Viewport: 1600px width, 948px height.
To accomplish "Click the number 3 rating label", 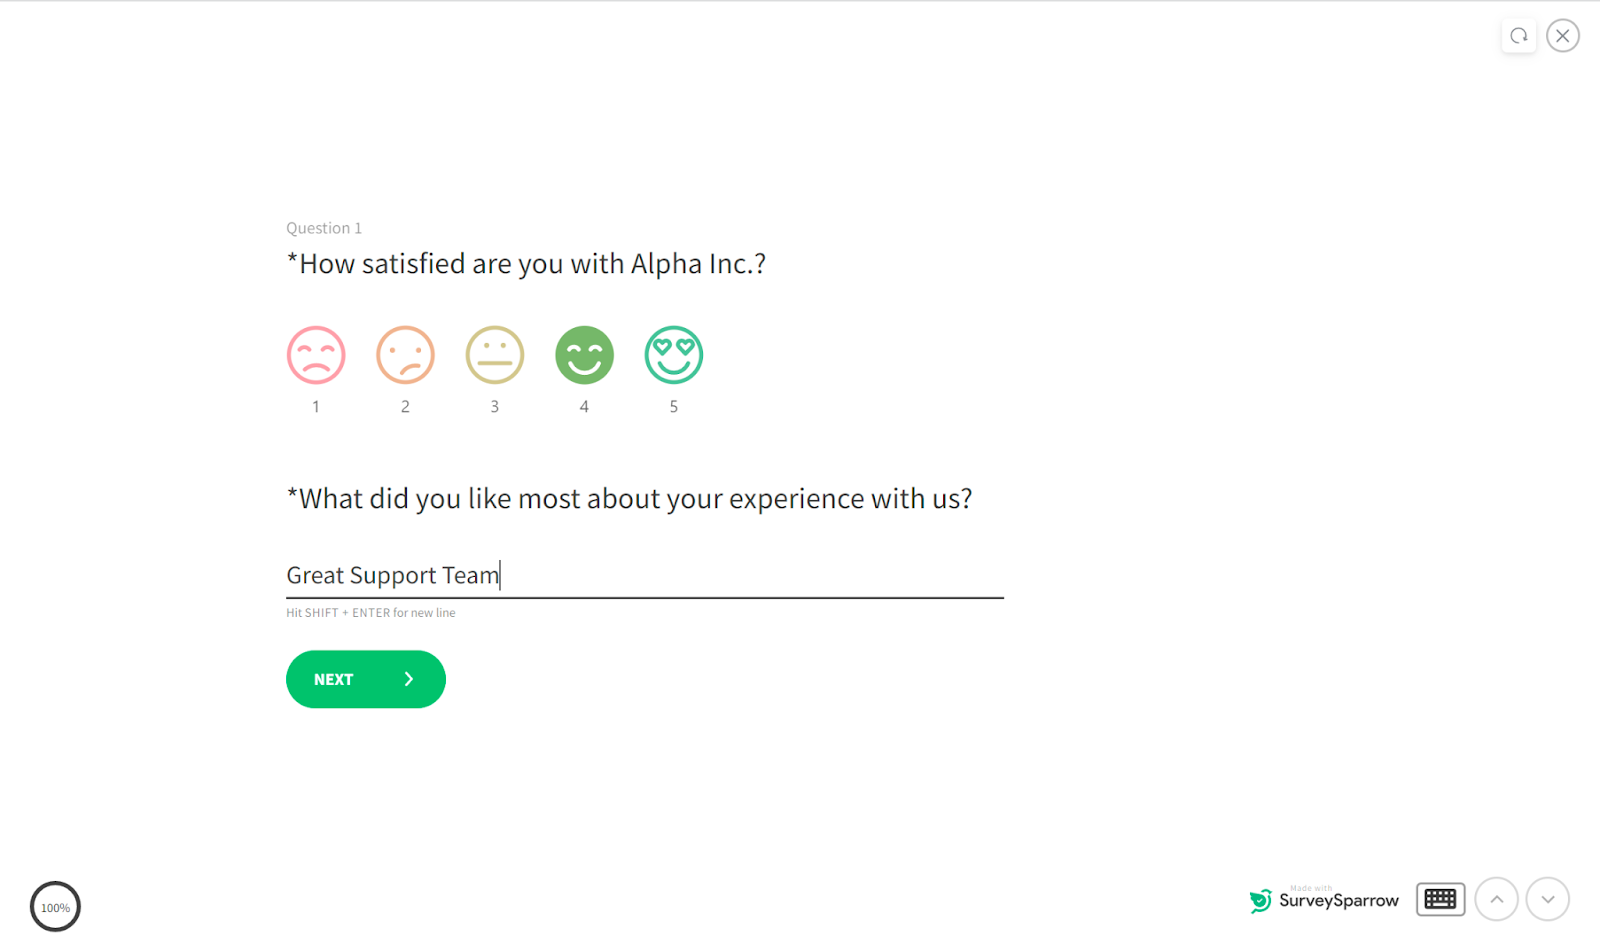I will (x=494, y=407).
